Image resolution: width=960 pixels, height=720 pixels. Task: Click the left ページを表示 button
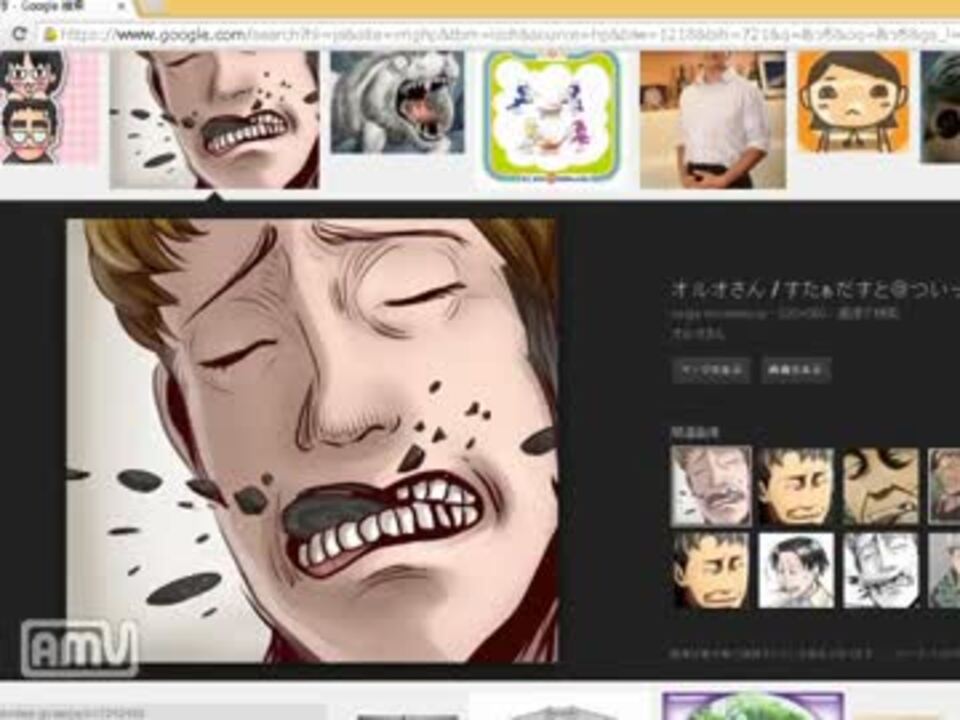pyautogui.click(x=711, y=370)
